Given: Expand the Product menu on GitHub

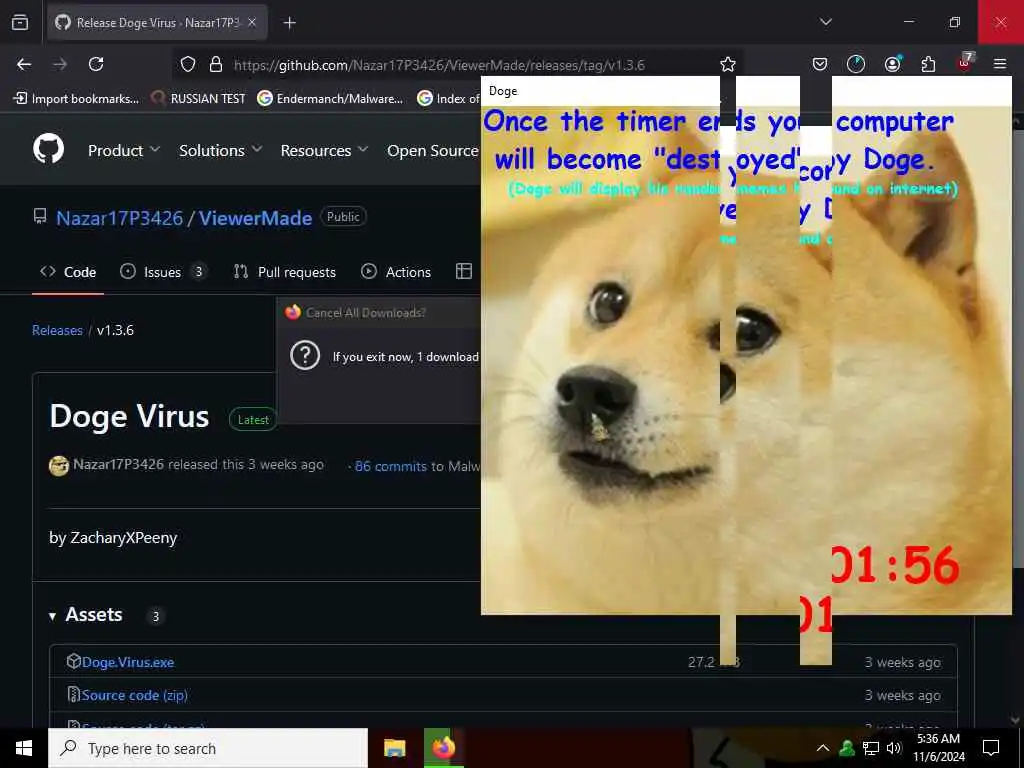Looking at the screenshot, I should pyautogui.click(x=123, y=150).
